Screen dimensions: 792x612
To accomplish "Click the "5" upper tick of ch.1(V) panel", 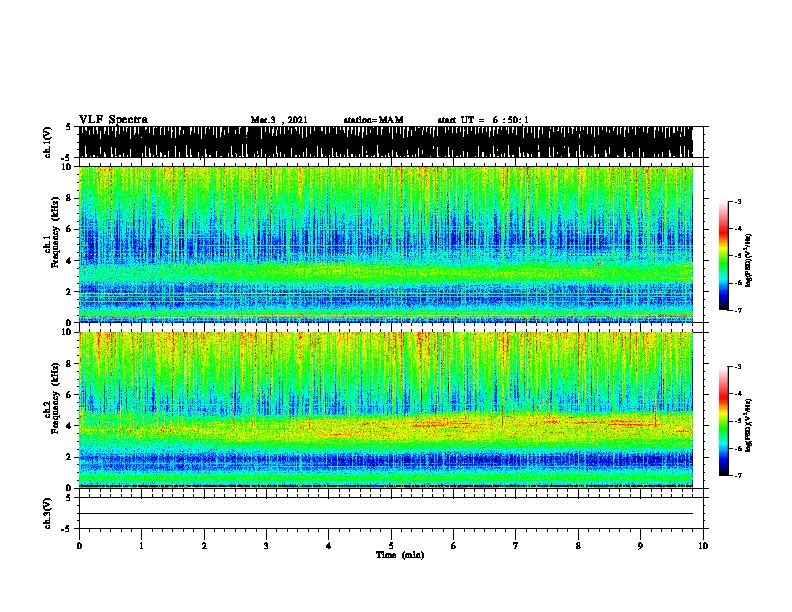I will [x=68, y=127].
